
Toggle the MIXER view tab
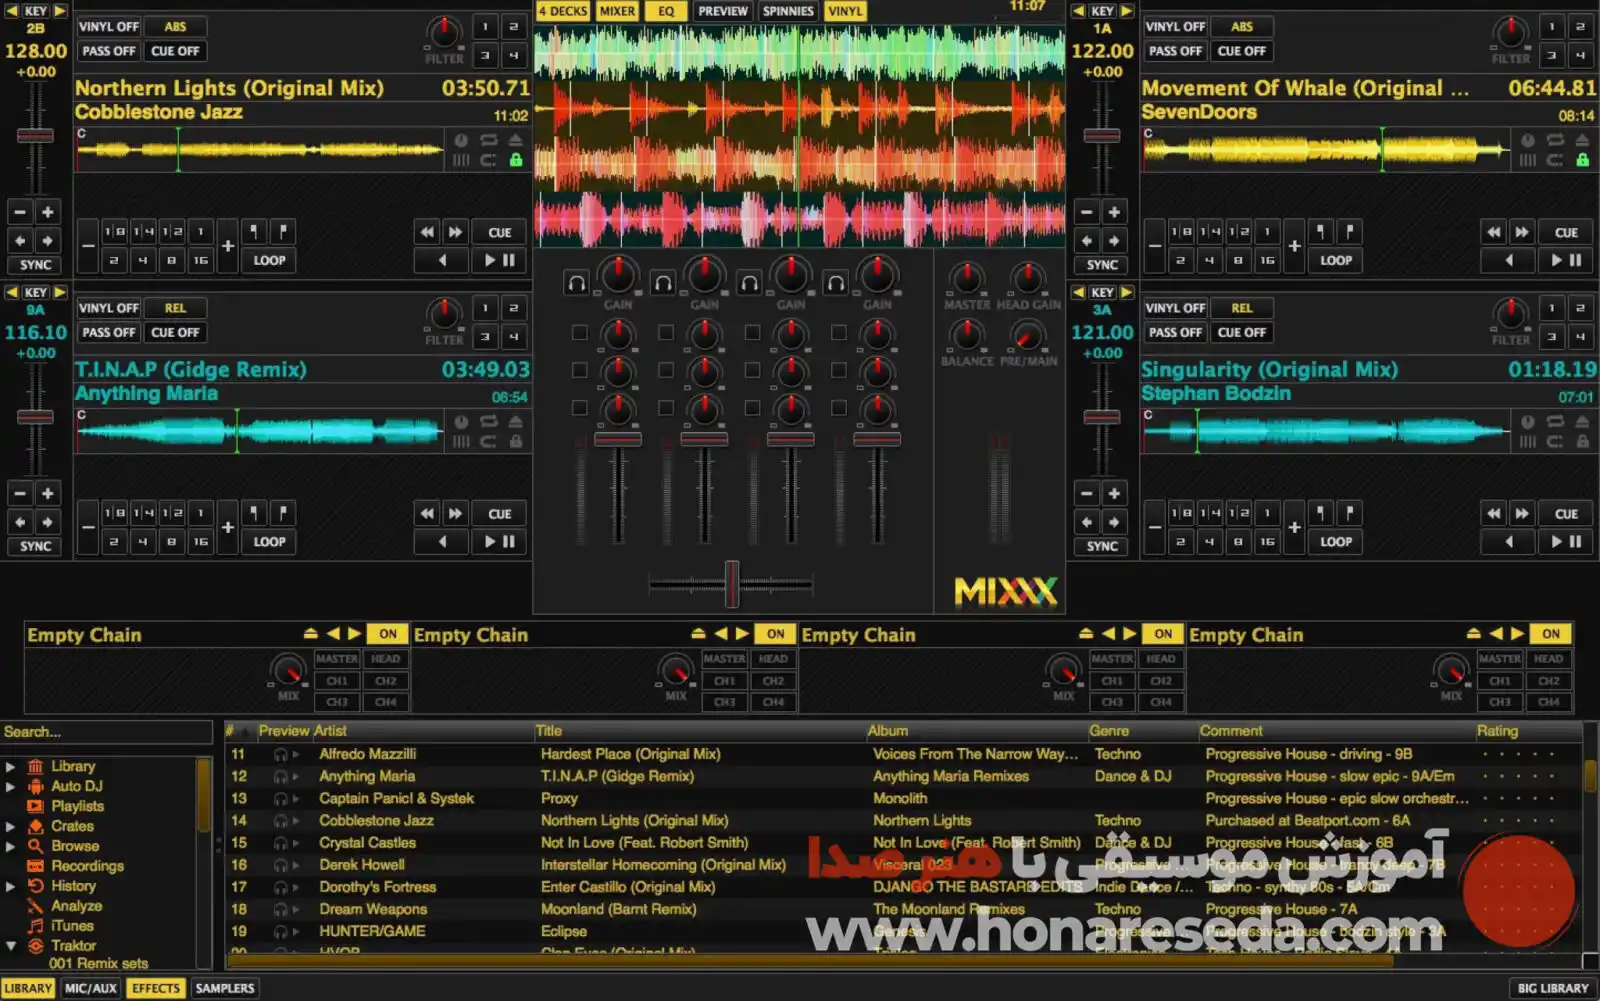point(617,11)
